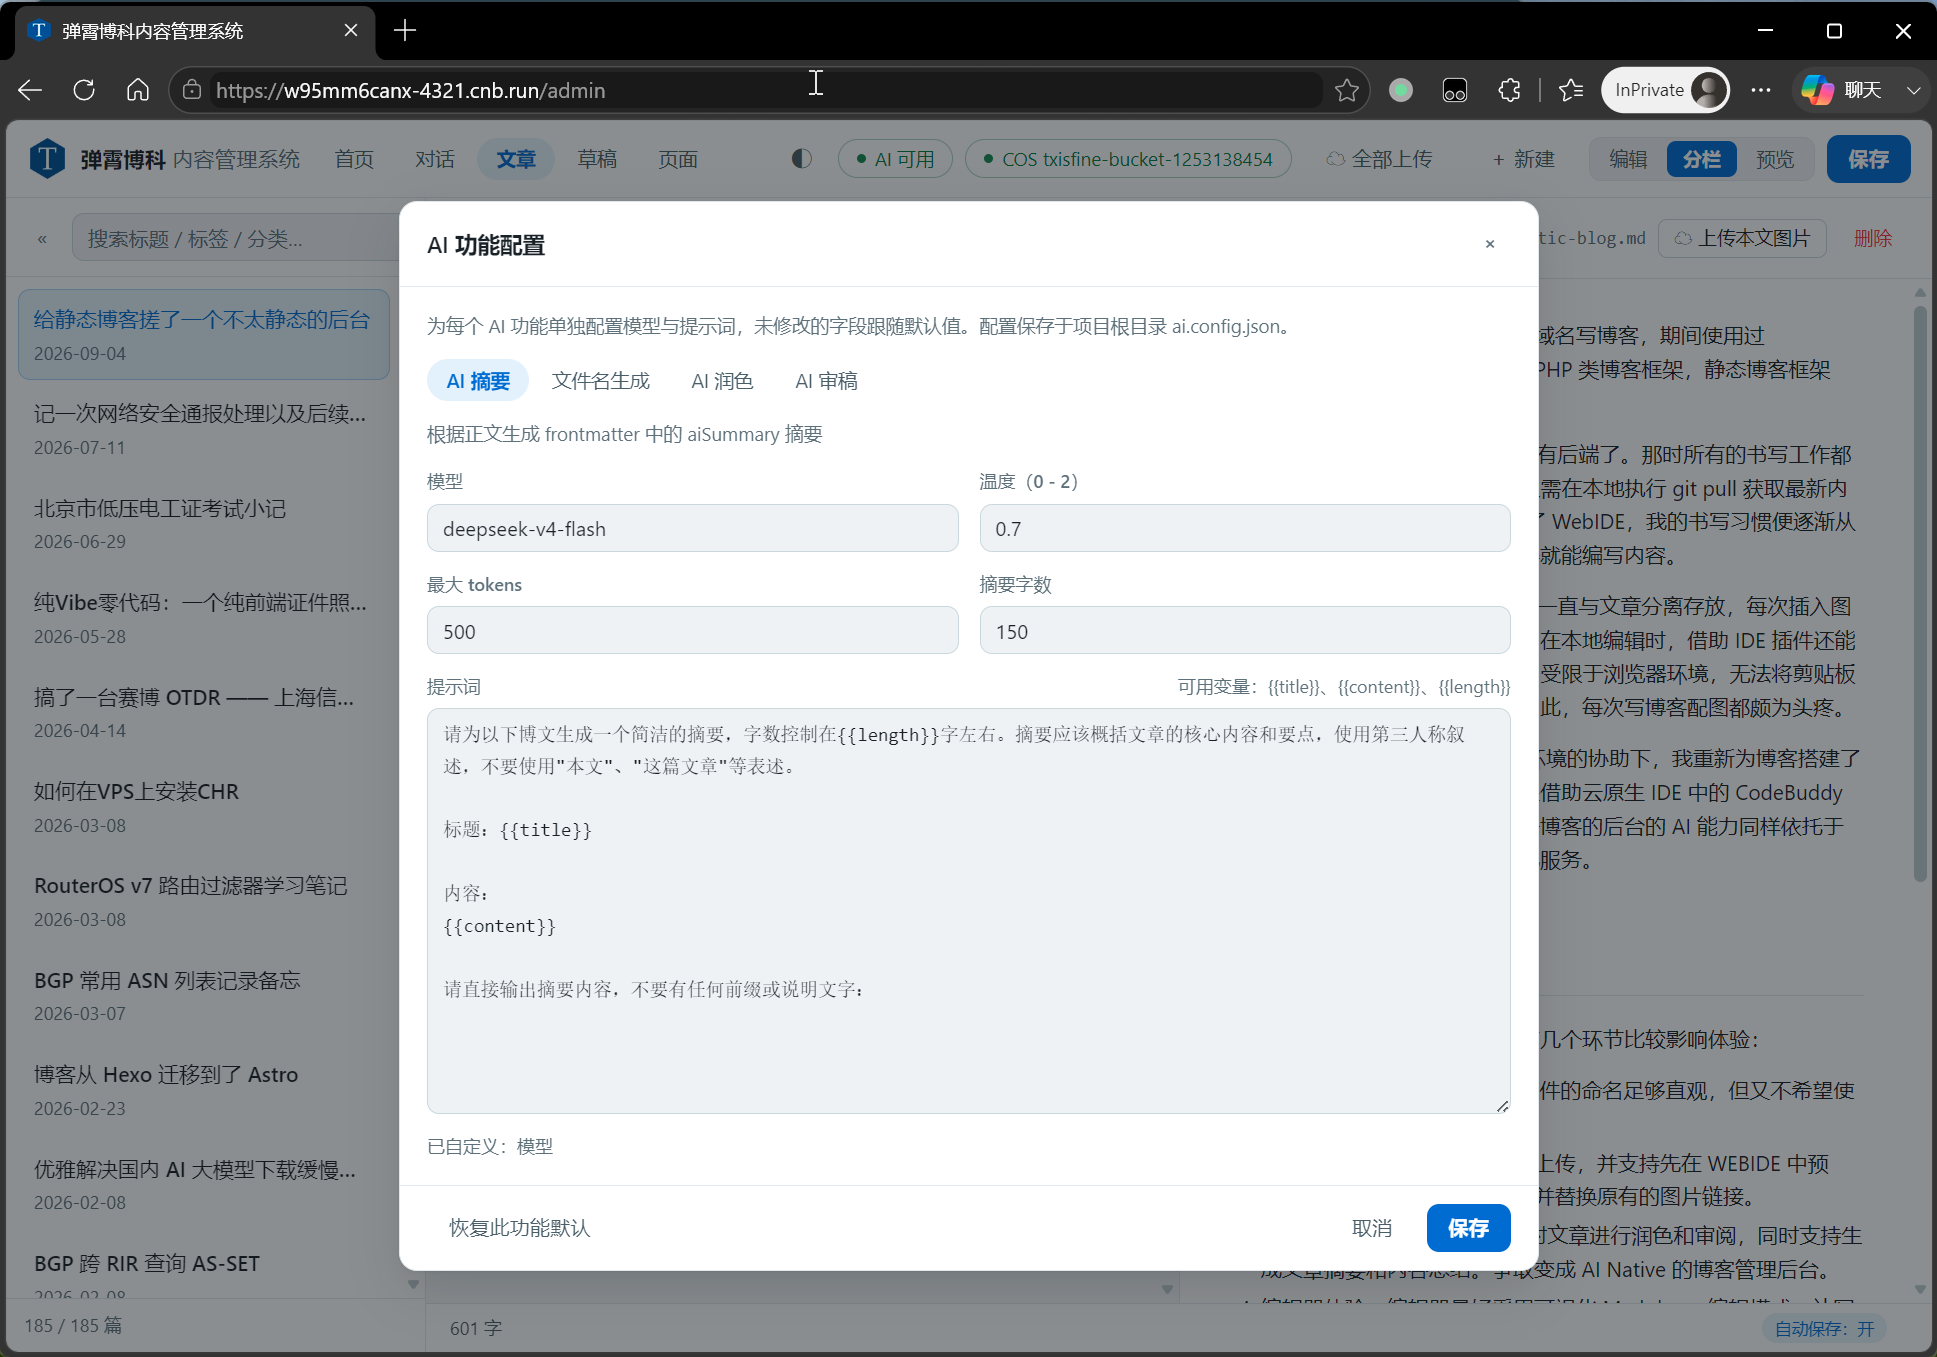This screenshot has height=1357, width=1937.
Task: Open the 首页 nav item
Action: [354, 159]
